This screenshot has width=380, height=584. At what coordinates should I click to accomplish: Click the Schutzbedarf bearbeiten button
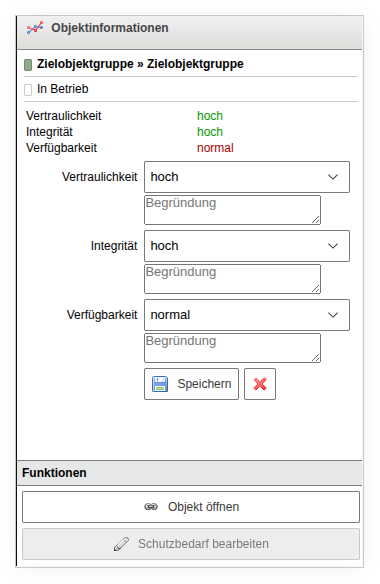point(191,544)
